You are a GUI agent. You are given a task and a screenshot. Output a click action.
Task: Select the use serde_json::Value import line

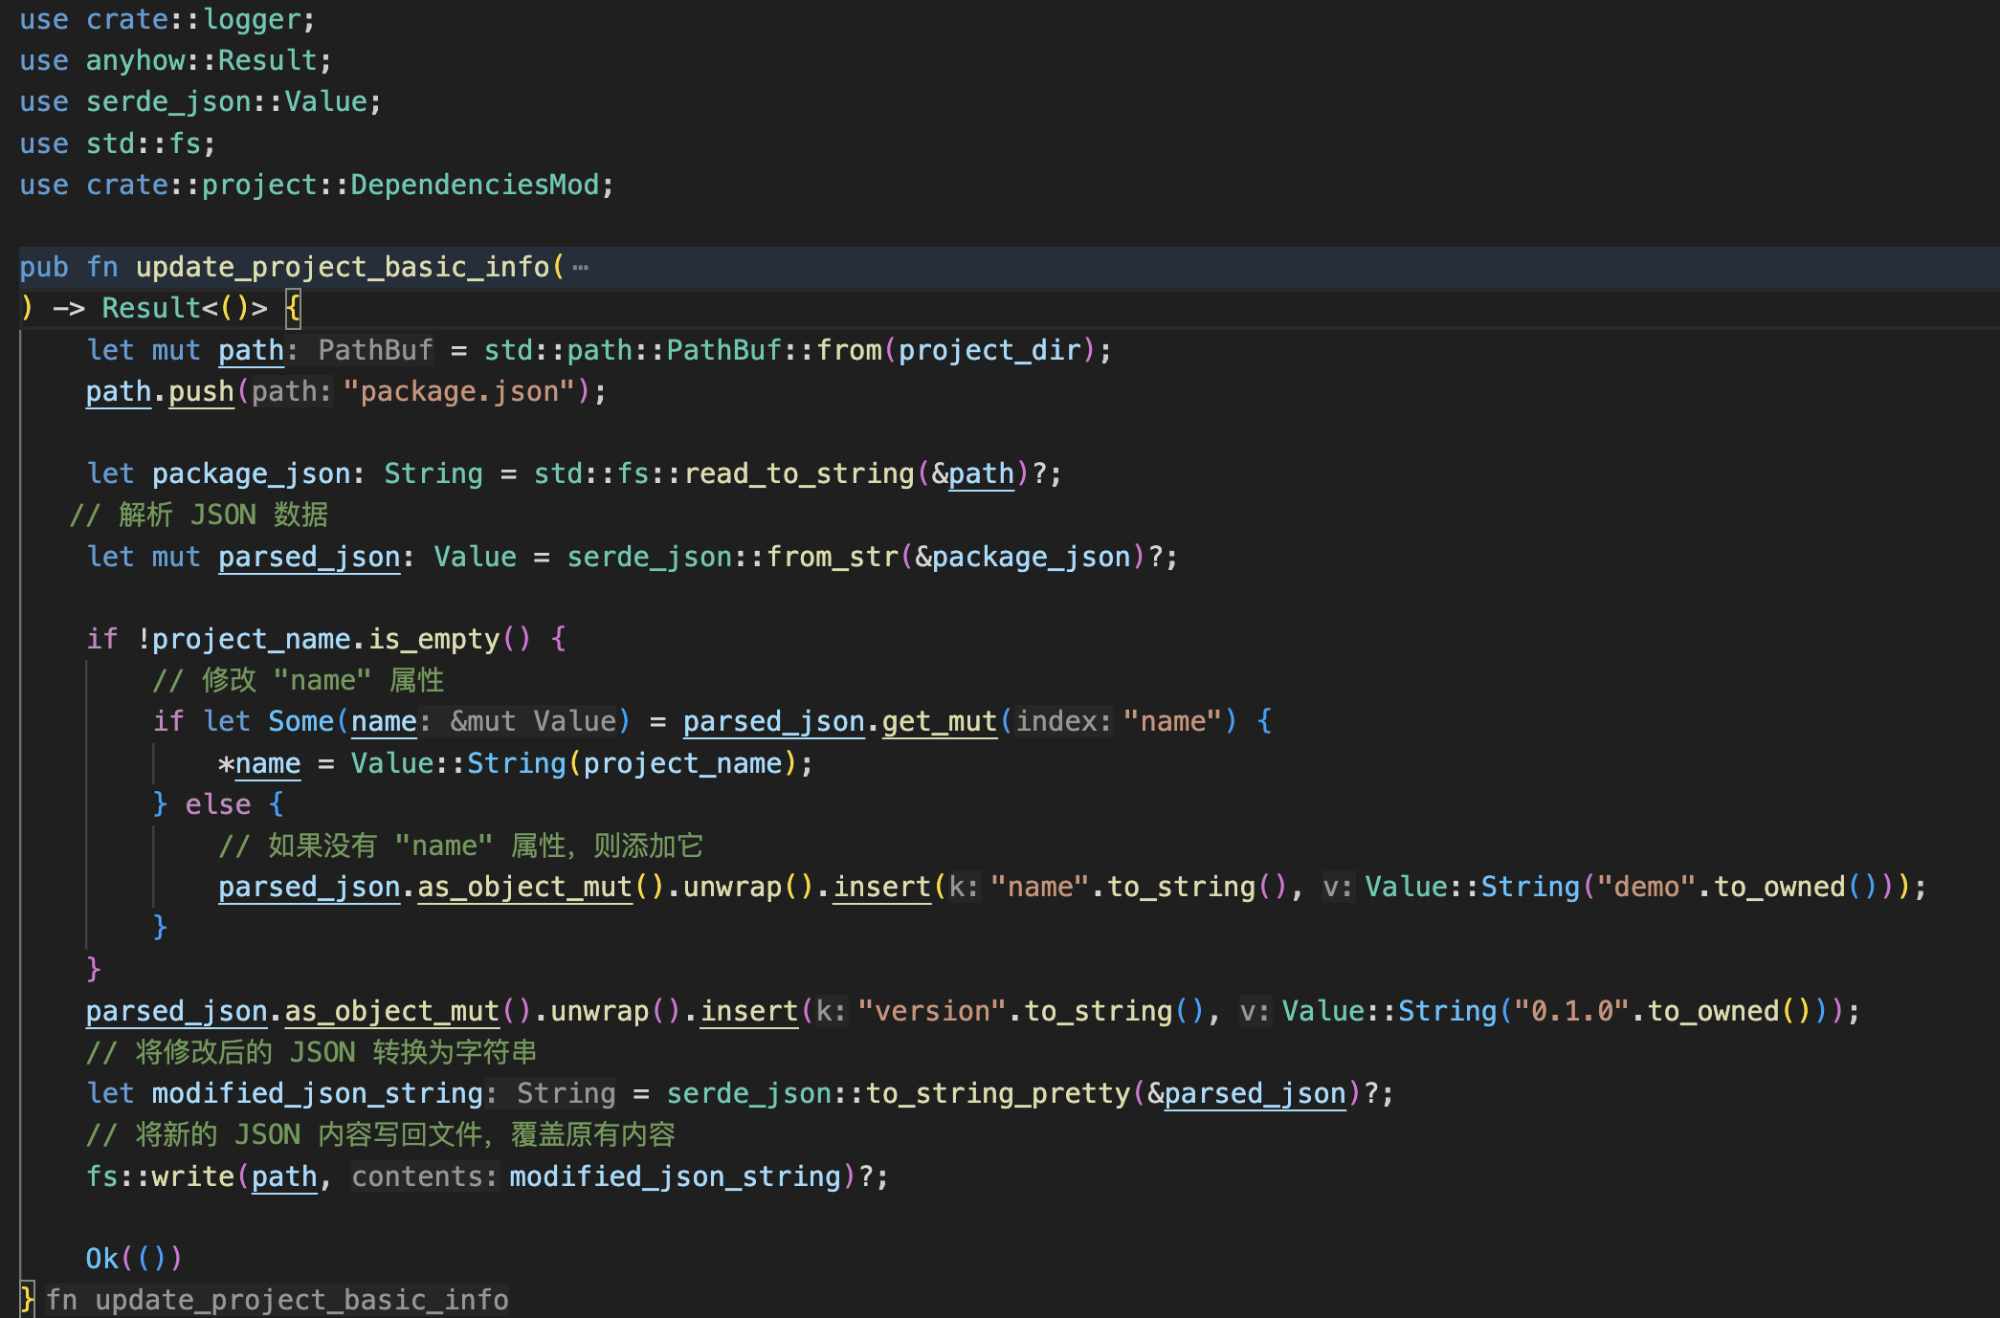pos(197,100)
